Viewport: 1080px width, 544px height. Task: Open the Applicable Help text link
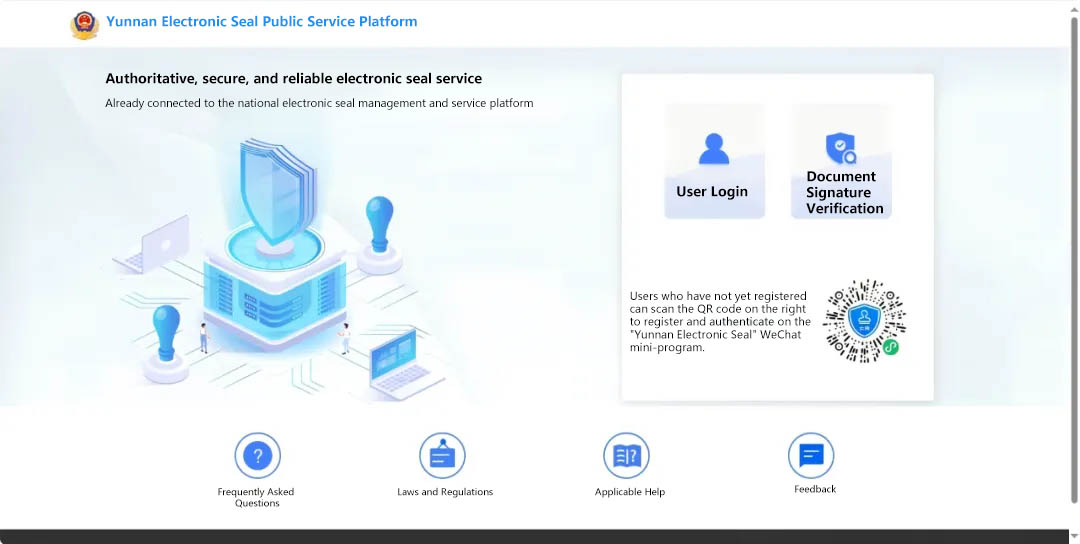click(630, 492)
